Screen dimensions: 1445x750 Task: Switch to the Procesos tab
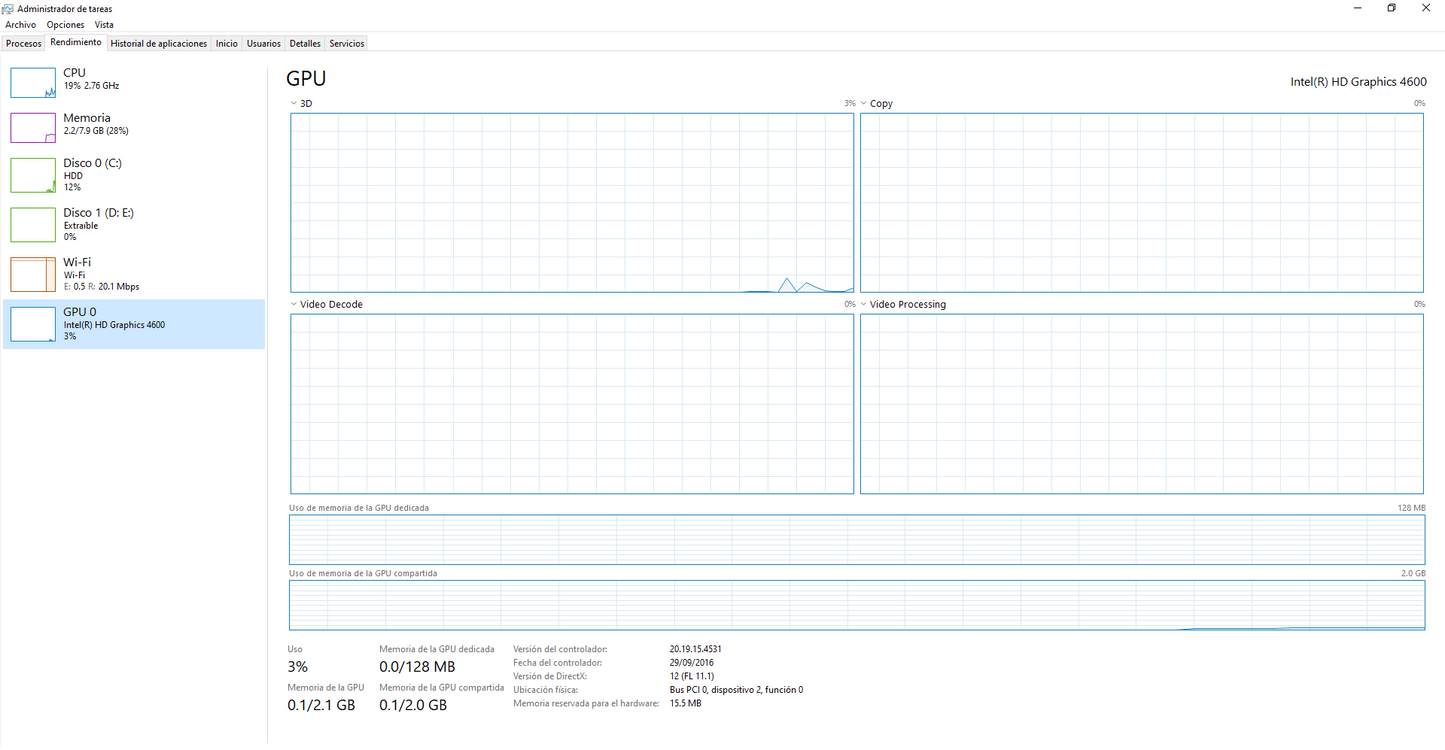coord(23,43)
